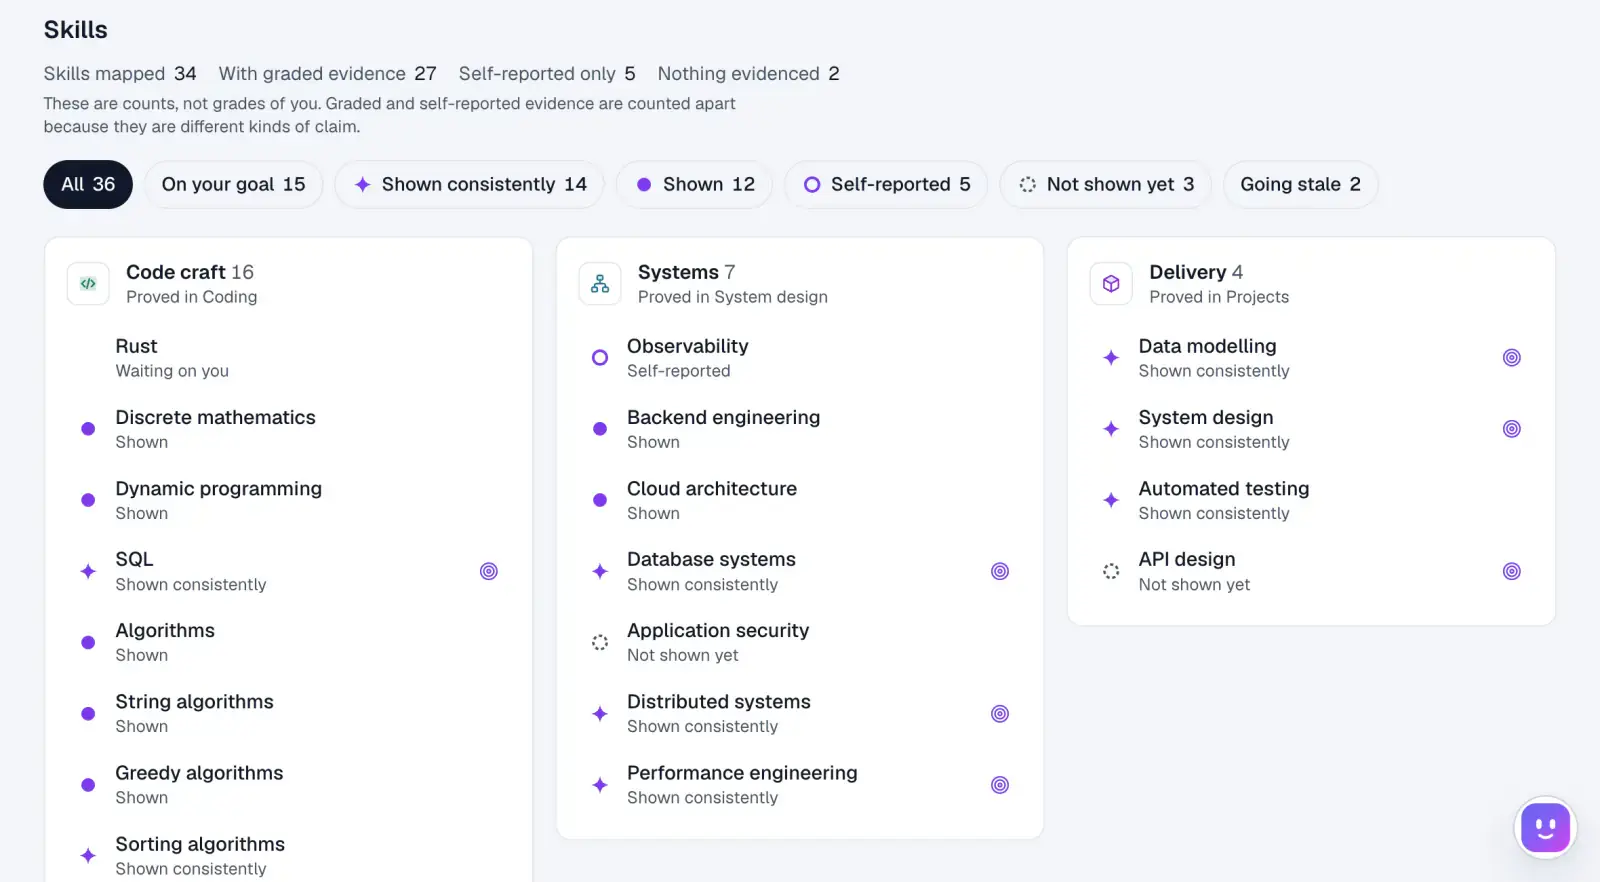This screenshot has width=1600, height=882.
Task: Click the sparkle icon next to Database systems
Action: 600,571
